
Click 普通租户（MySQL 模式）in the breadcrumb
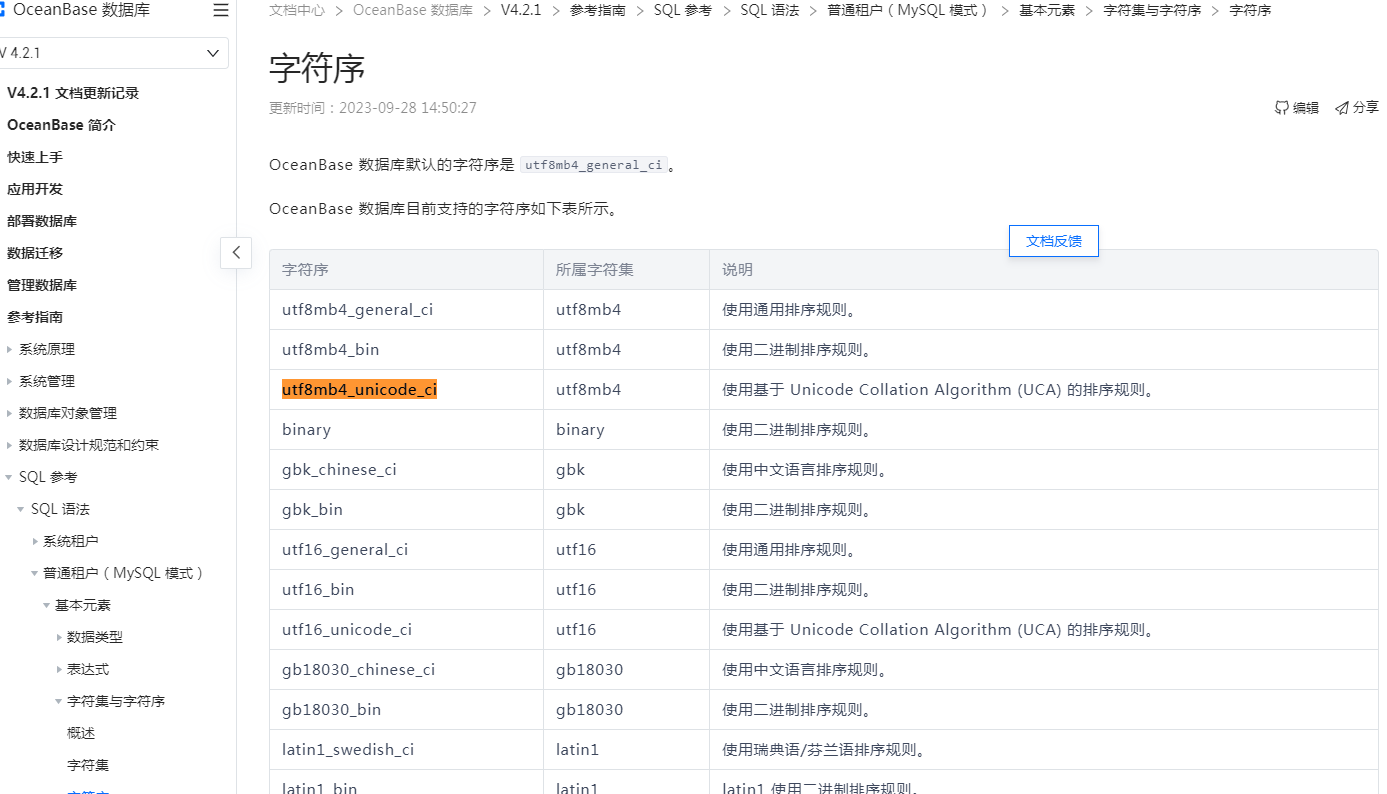[909, 10]
